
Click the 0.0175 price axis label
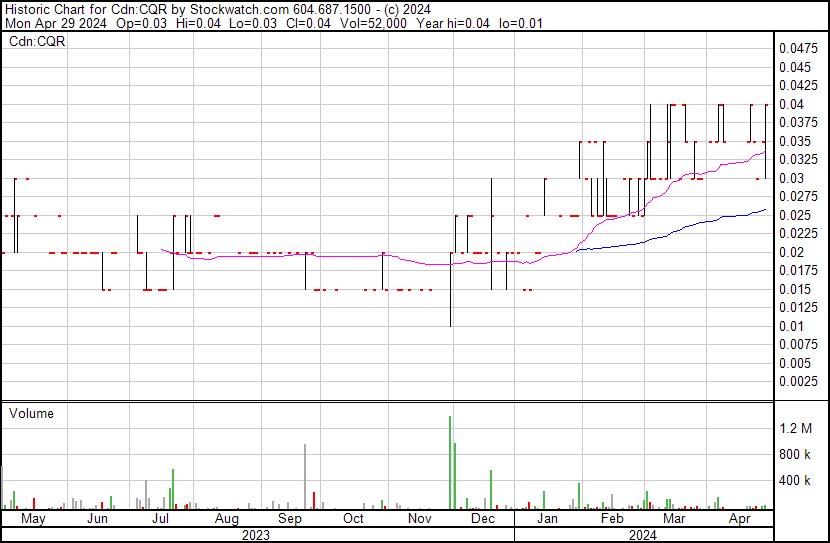[x=798, y=271]
